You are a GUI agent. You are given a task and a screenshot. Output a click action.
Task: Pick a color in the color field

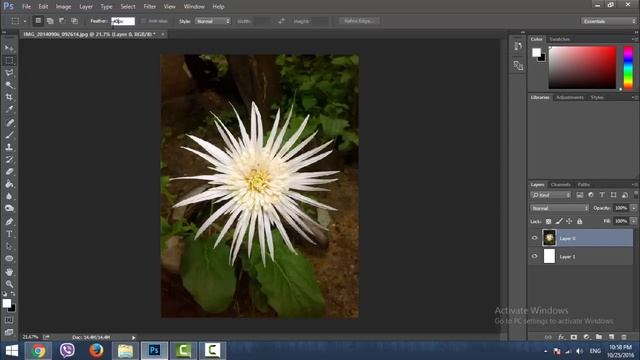coord(582,67)
